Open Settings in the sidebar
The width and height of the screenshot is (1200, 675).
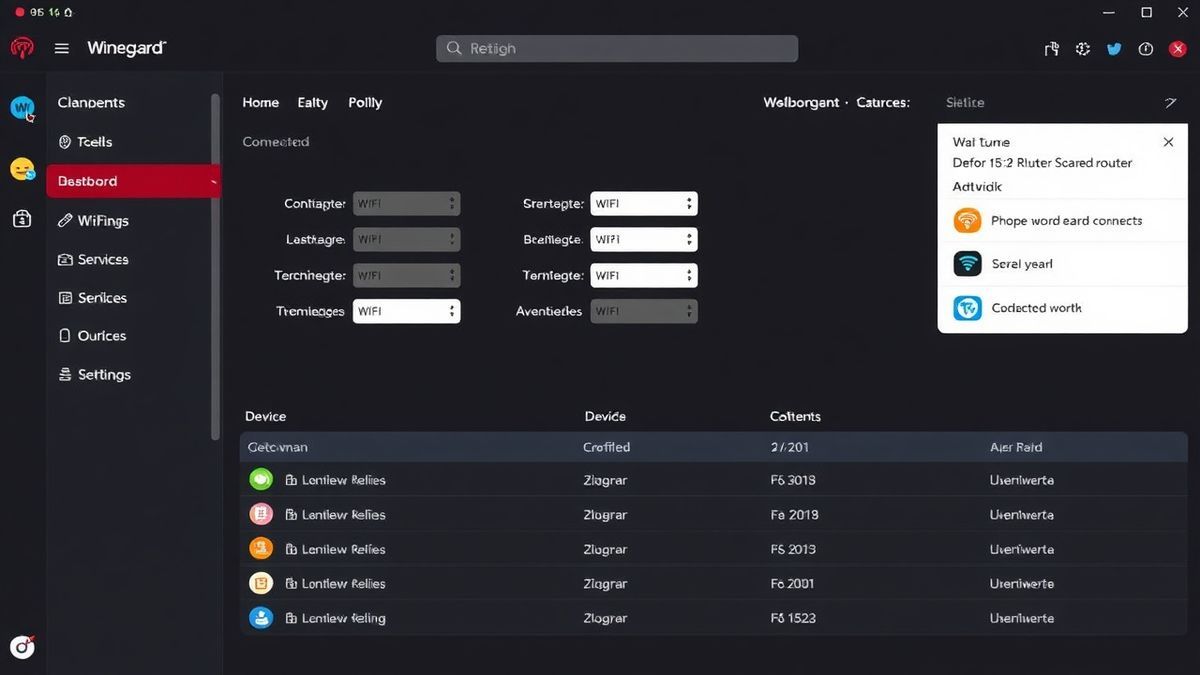95,374
